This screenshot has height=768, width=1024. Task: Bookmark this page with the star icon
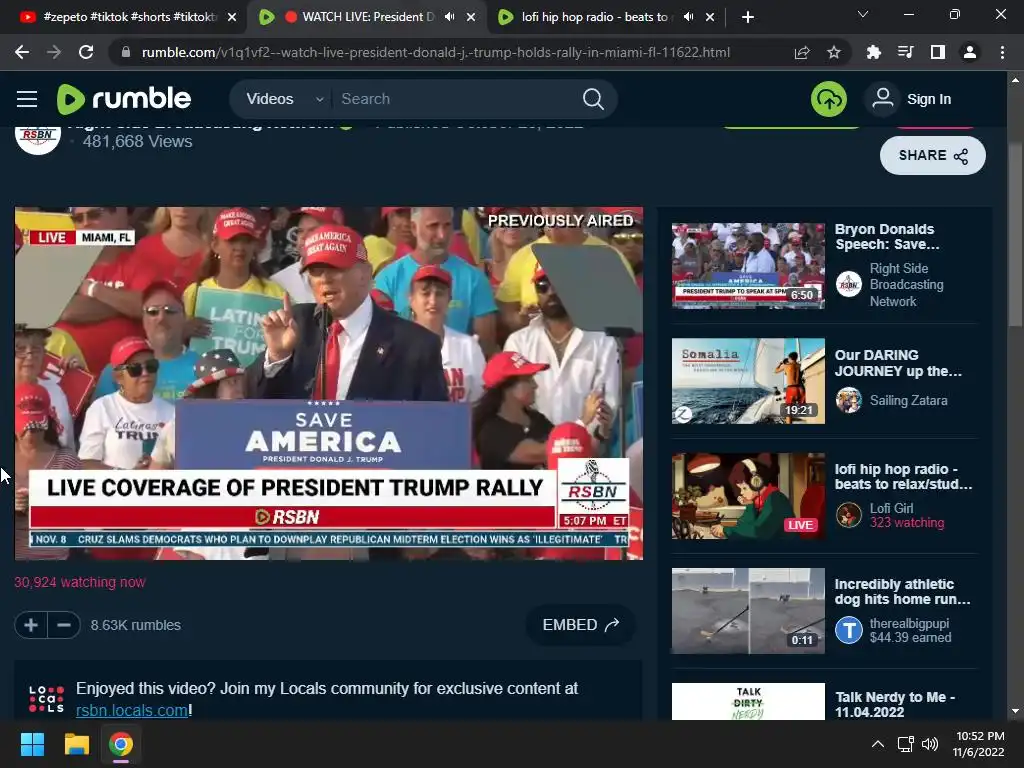833,52
